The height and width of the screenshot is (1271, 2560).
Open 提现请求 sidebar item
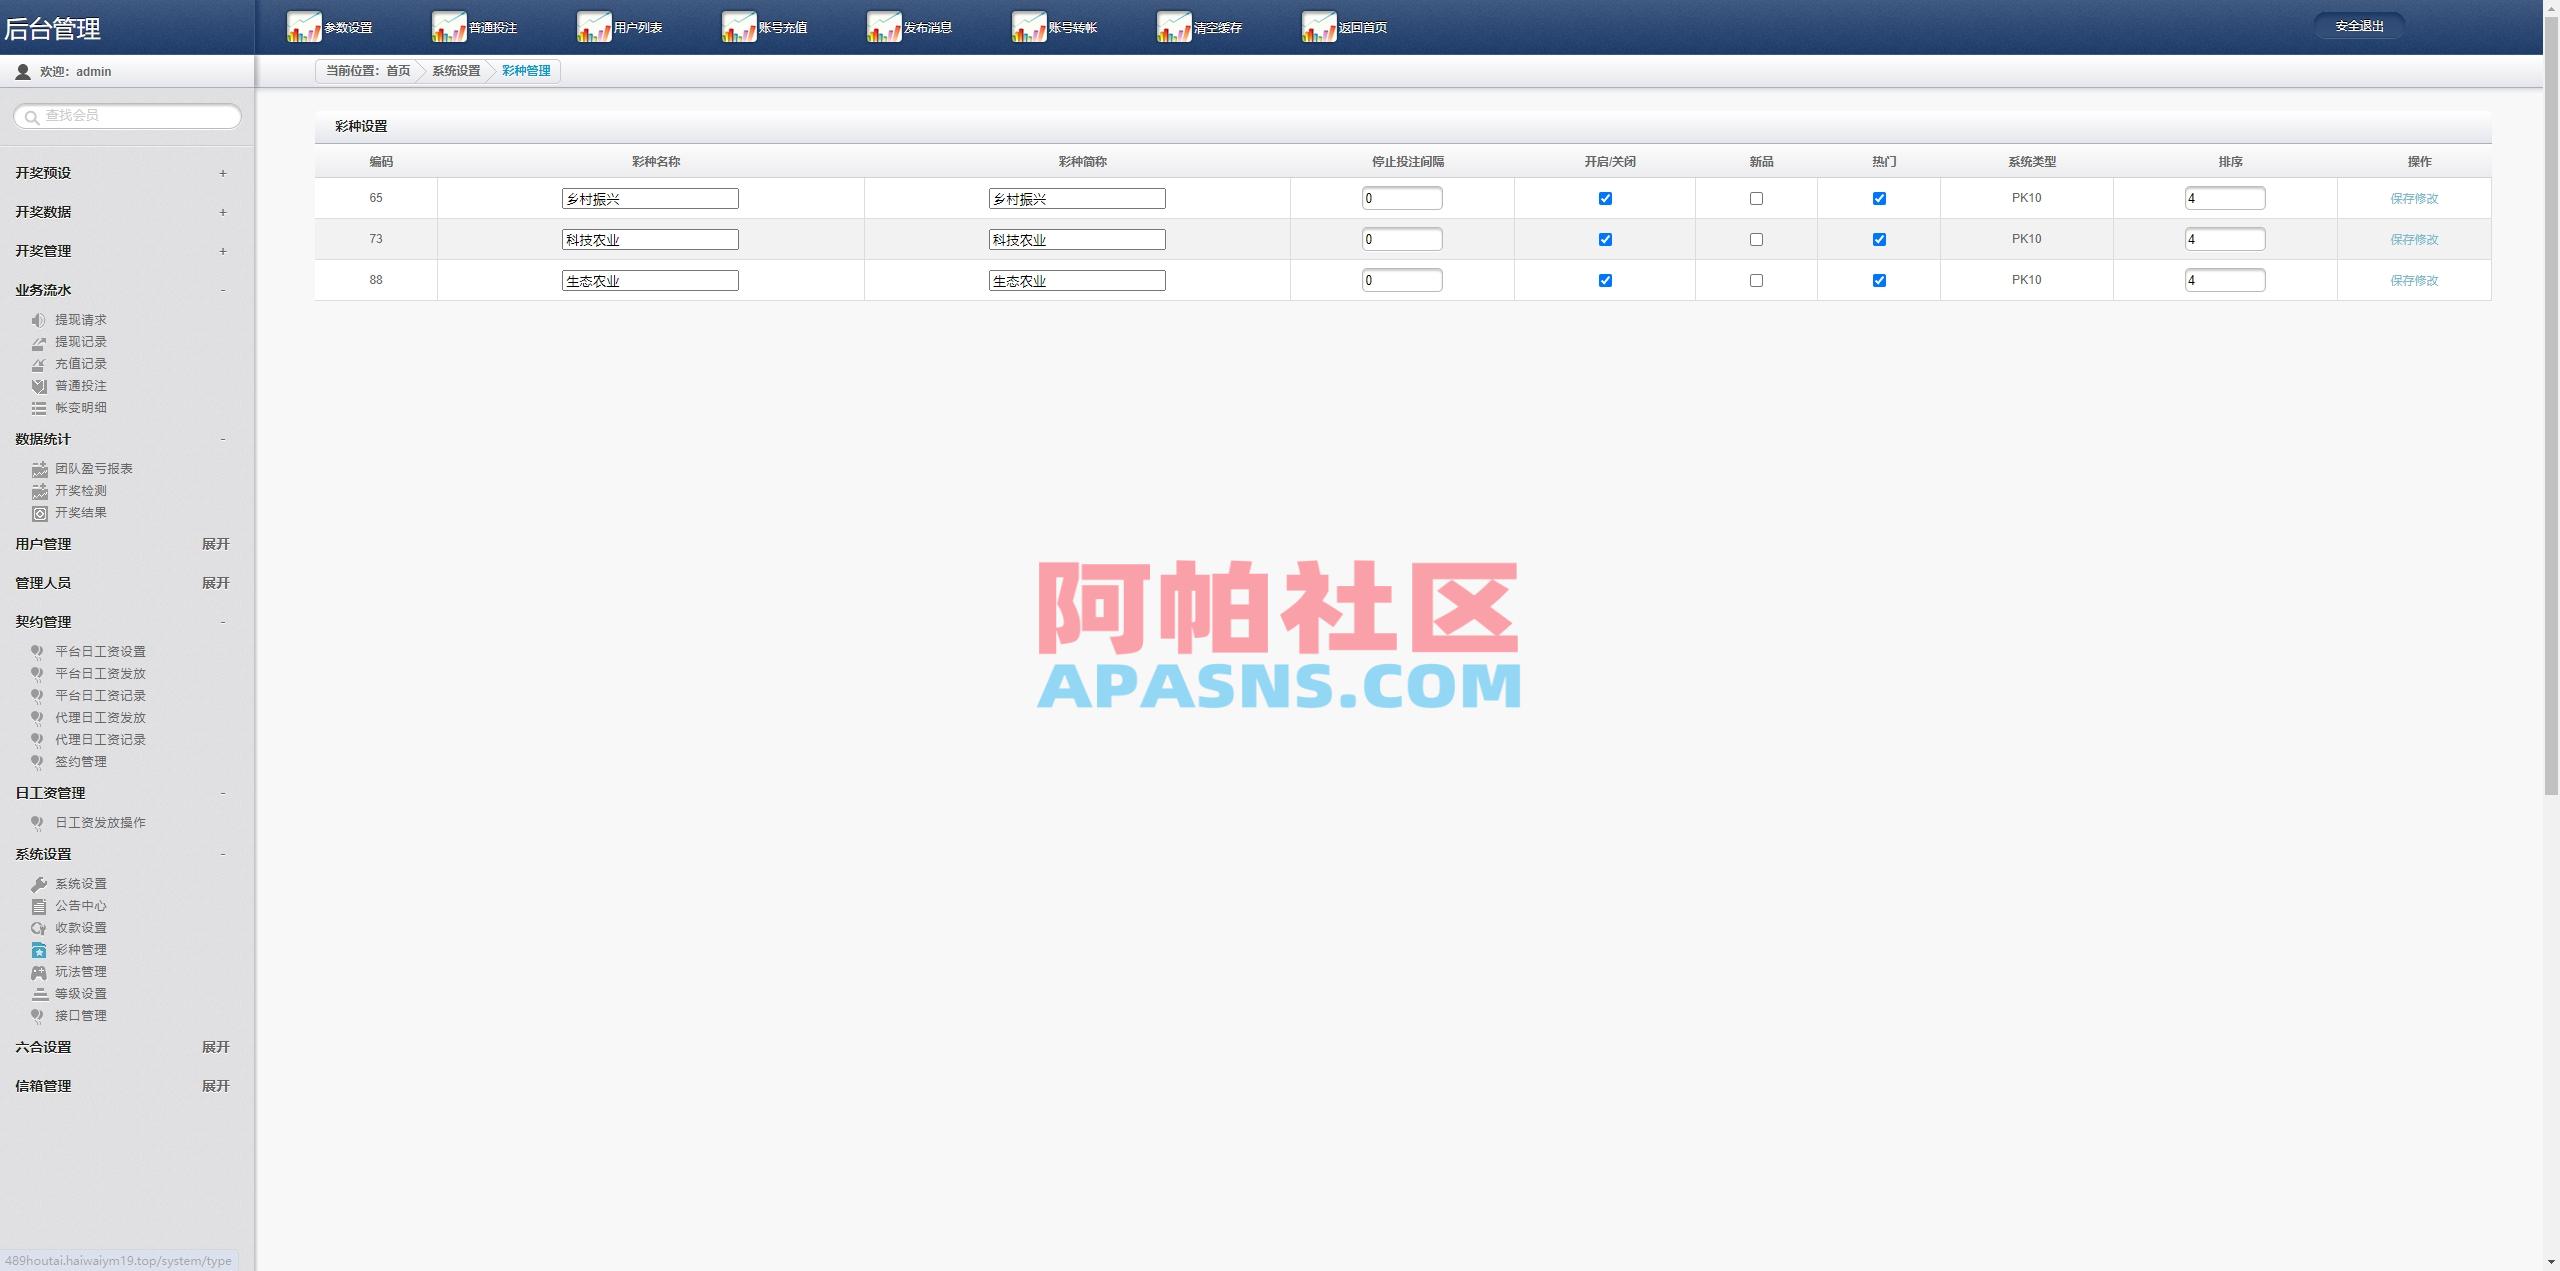coord(82,319)
